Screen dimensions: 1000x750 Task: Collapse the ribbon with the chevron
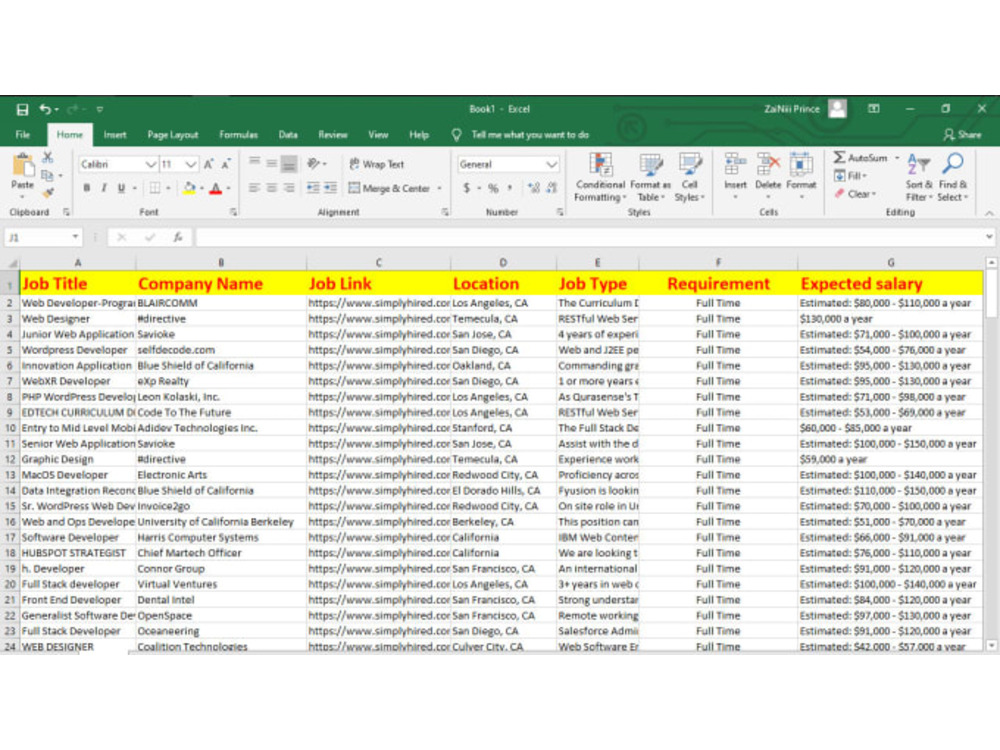point(989,213)
